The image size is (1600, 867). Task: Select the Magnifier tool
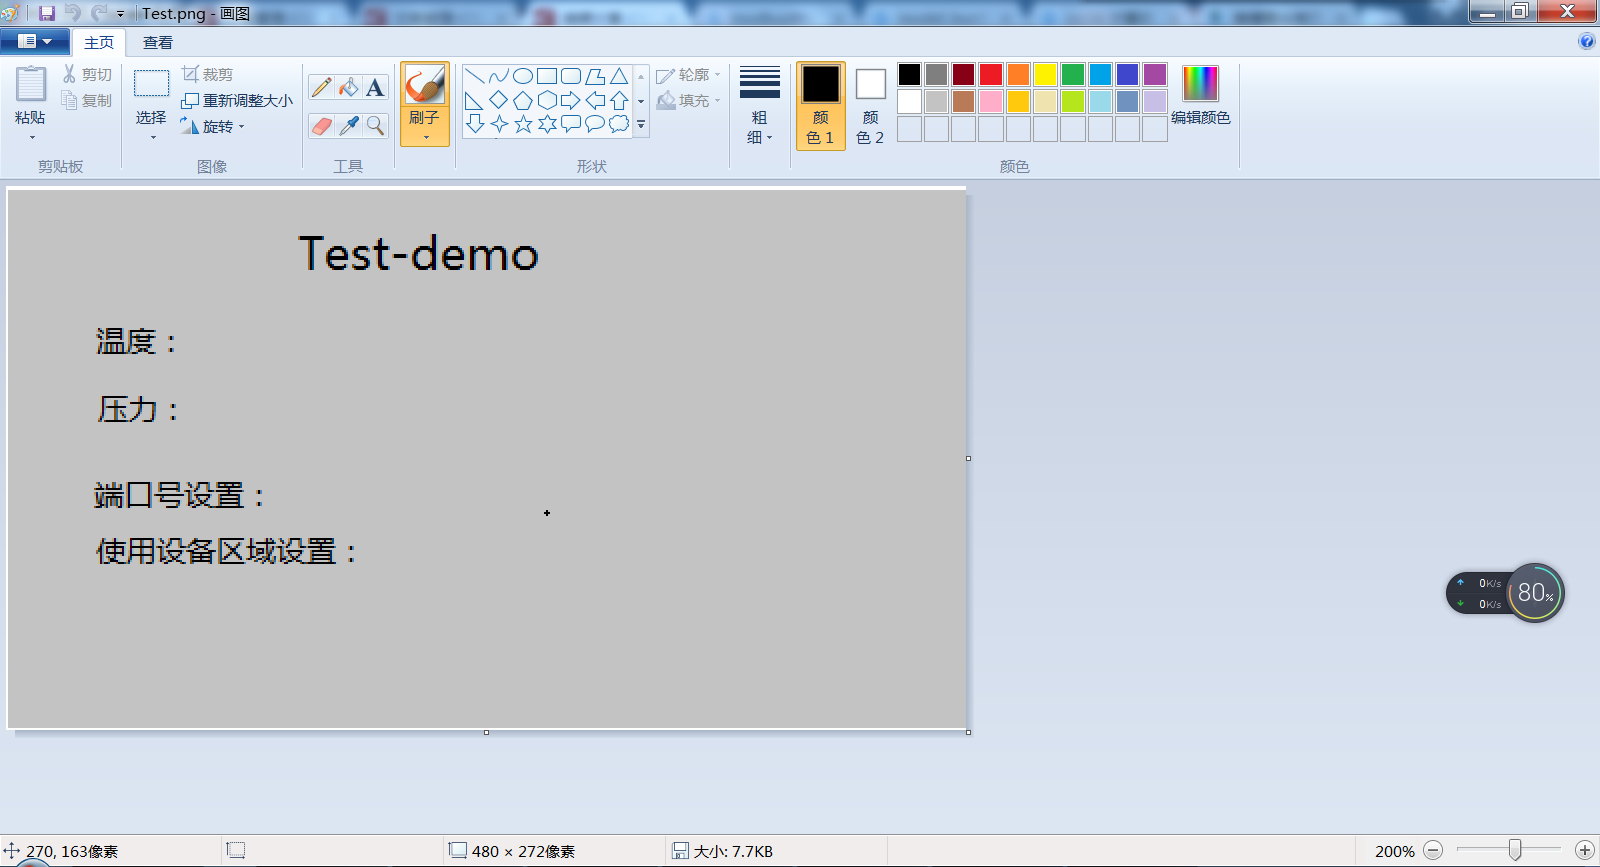(375, 125)
